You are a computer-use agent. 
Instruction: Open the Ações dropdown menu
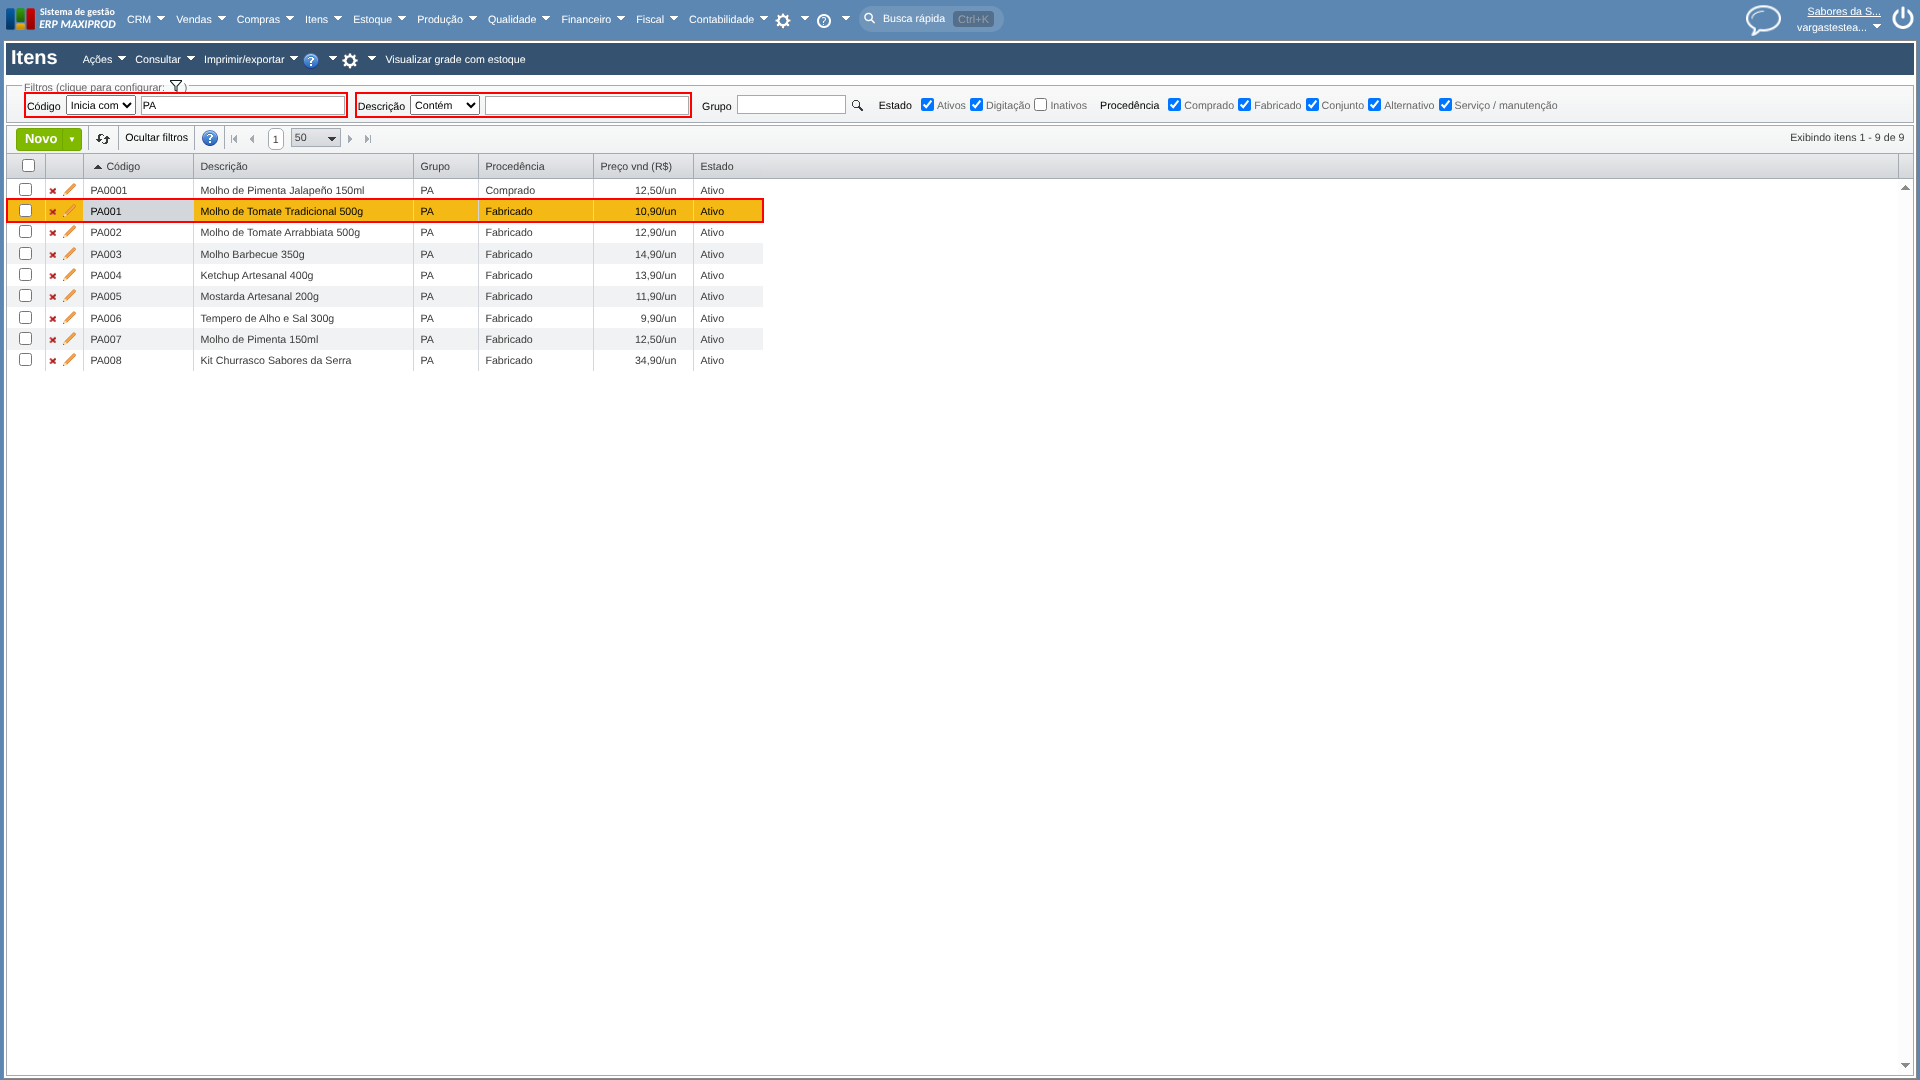point(104,60)
